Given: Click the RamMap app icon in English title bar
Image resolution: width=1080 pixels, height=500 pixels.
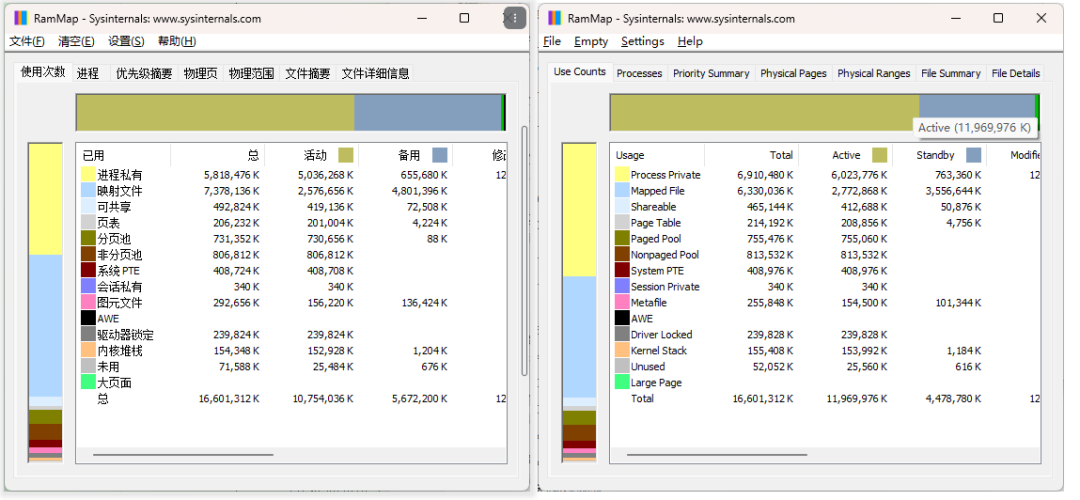Looking at the screenshot, I should pos(554,18).
